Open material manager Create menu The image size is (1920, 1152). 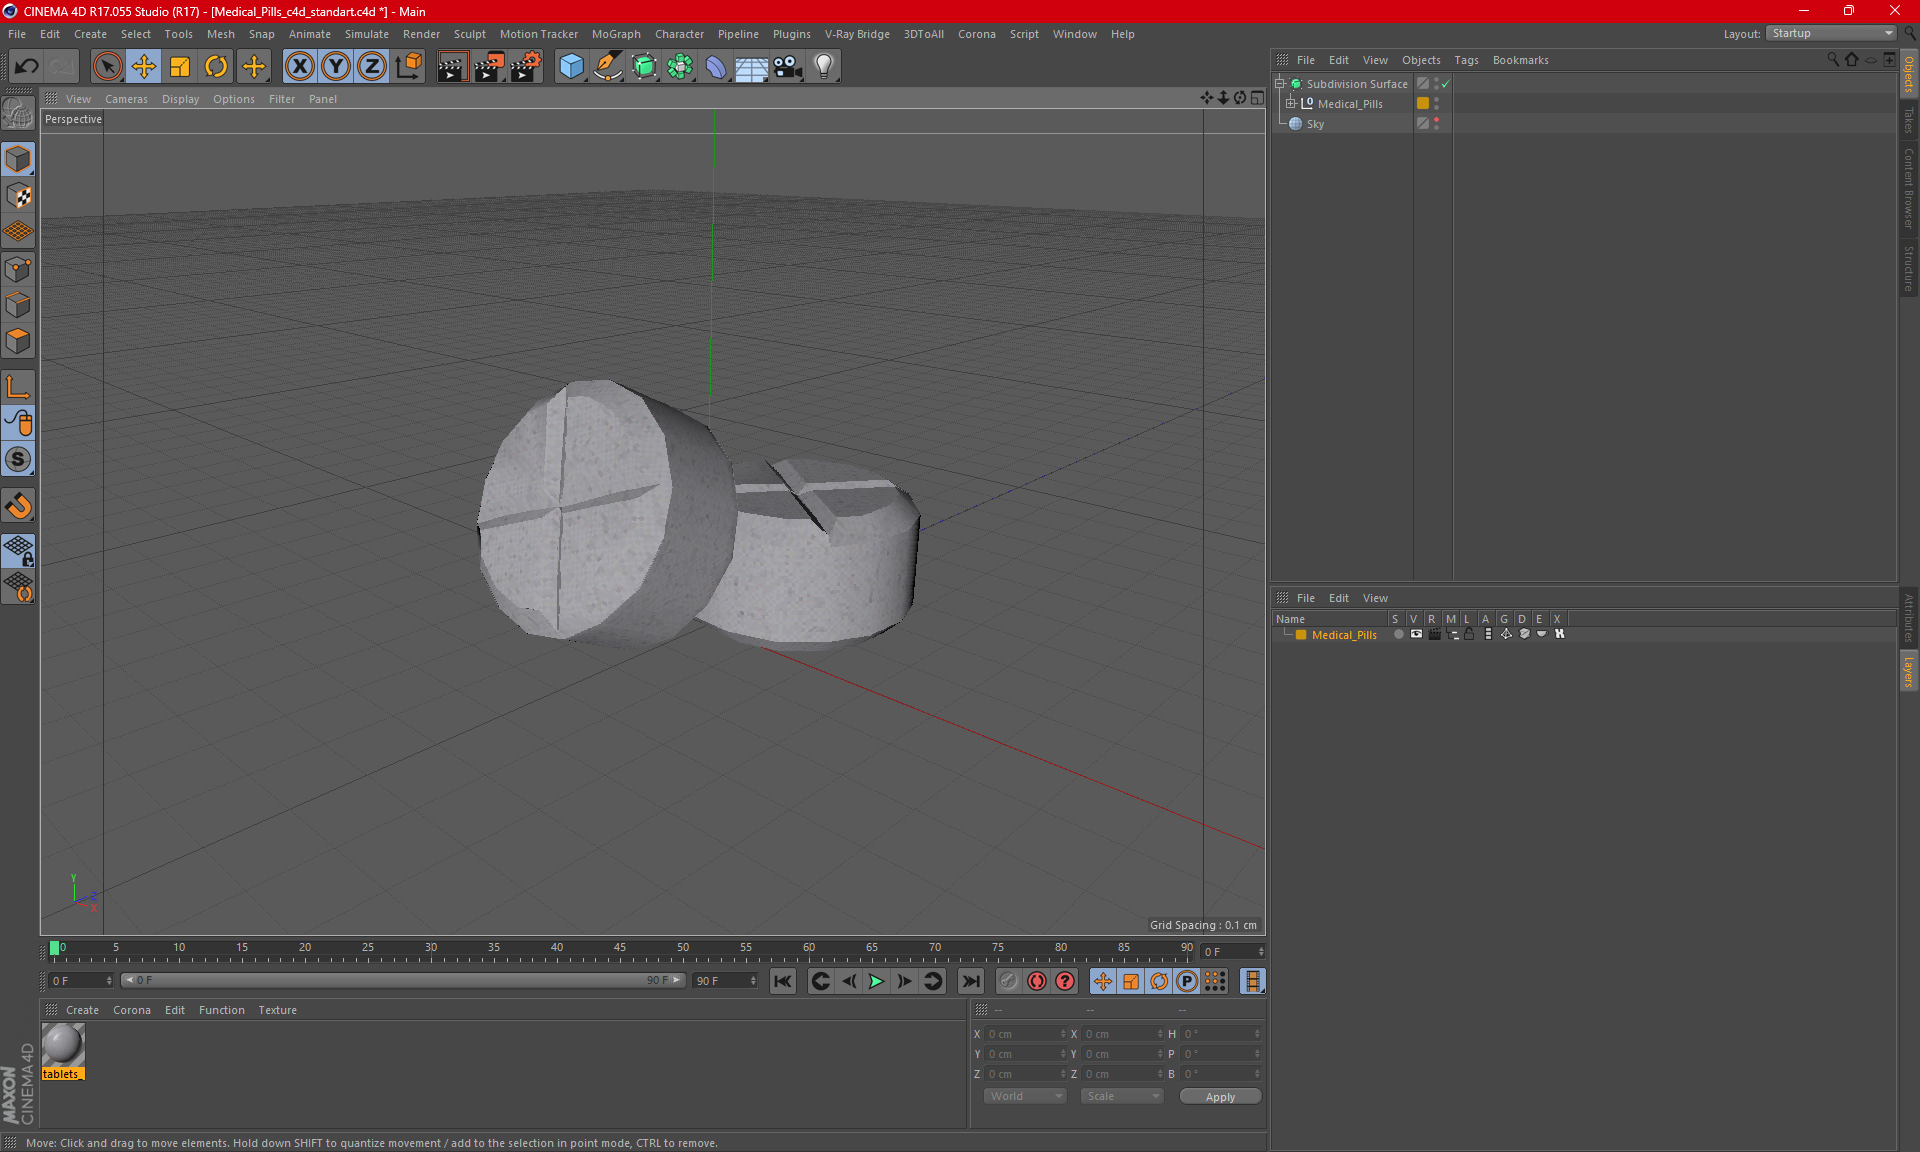(x=82, y=1010)
